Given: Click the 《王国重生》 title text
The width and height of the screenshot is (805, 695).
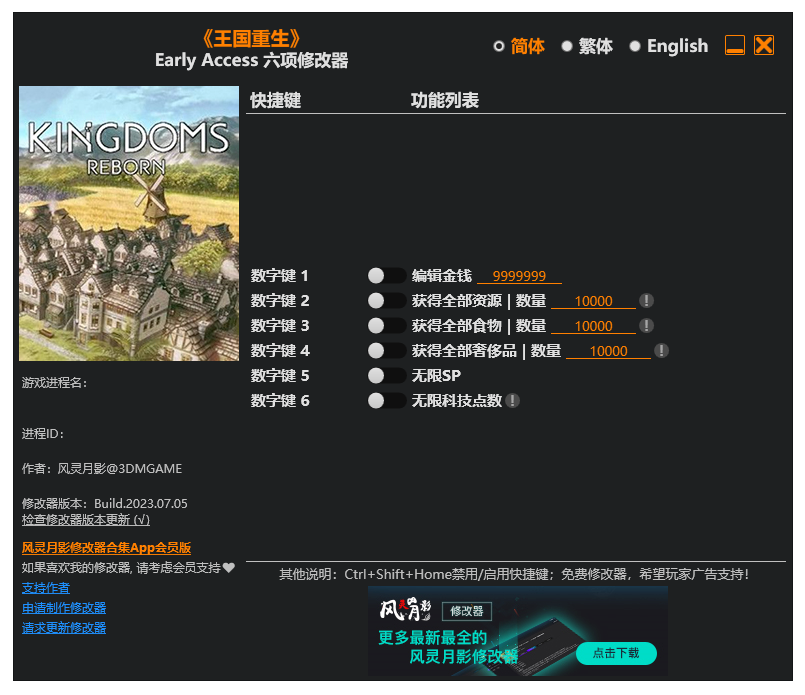Looking at the screenshot, I should point(251,38).
